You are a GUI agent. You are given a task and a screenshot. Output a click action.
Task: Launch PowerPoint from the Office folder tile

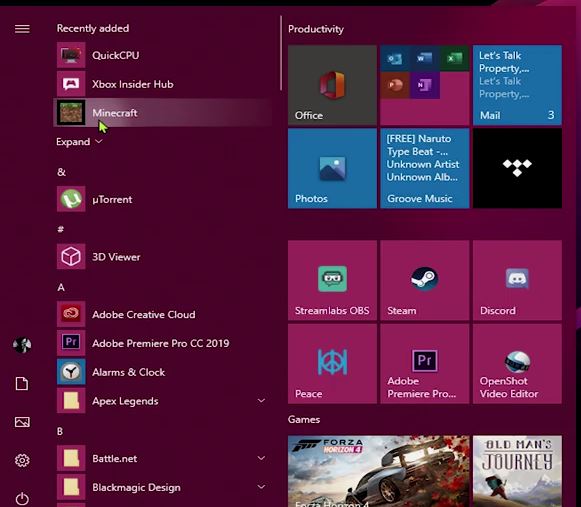click(395, 86)
